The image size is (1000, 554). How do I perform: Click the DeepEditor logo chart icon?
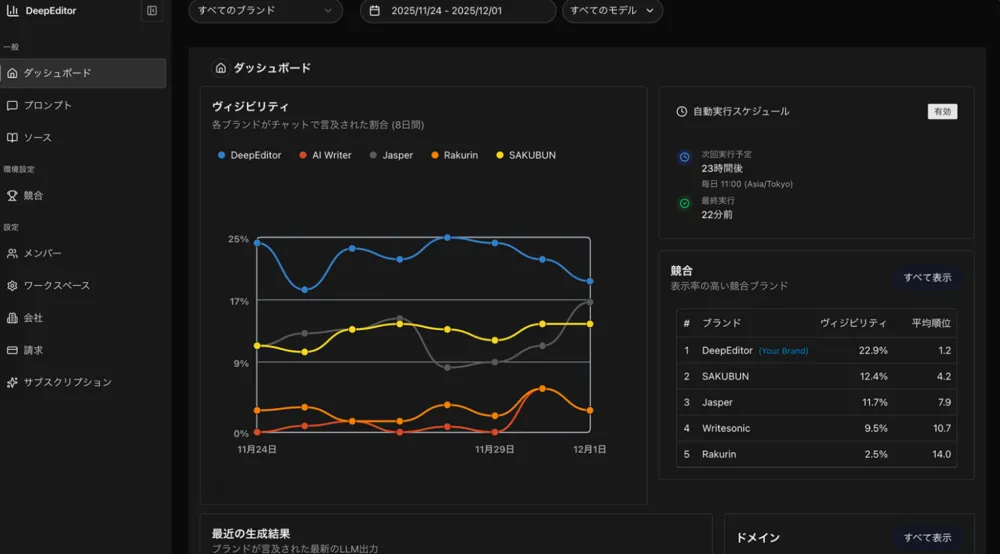(x=12, y=10)
